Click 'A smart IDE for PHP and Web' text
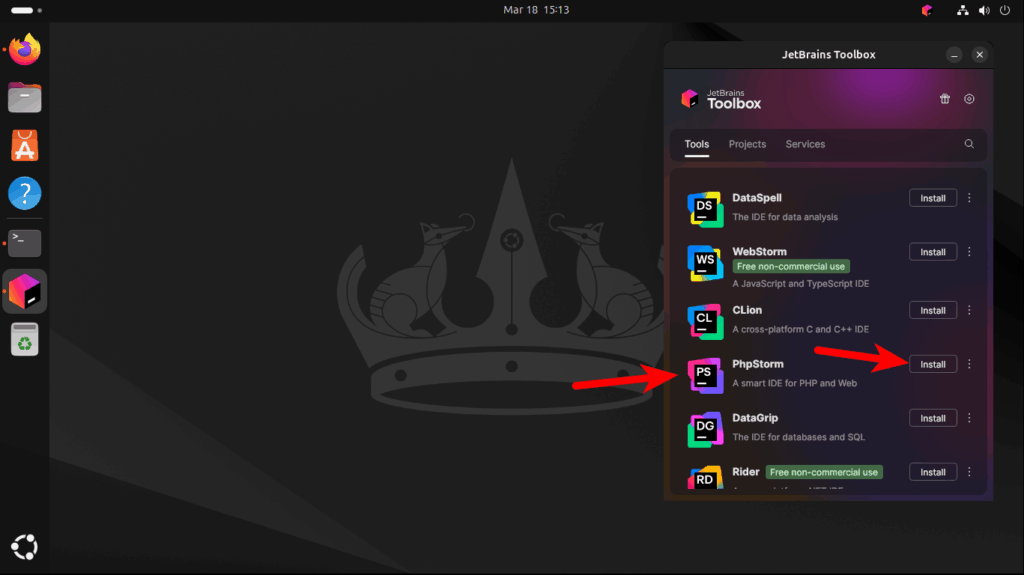This screenshot has height=575, width=1024. 795,383
